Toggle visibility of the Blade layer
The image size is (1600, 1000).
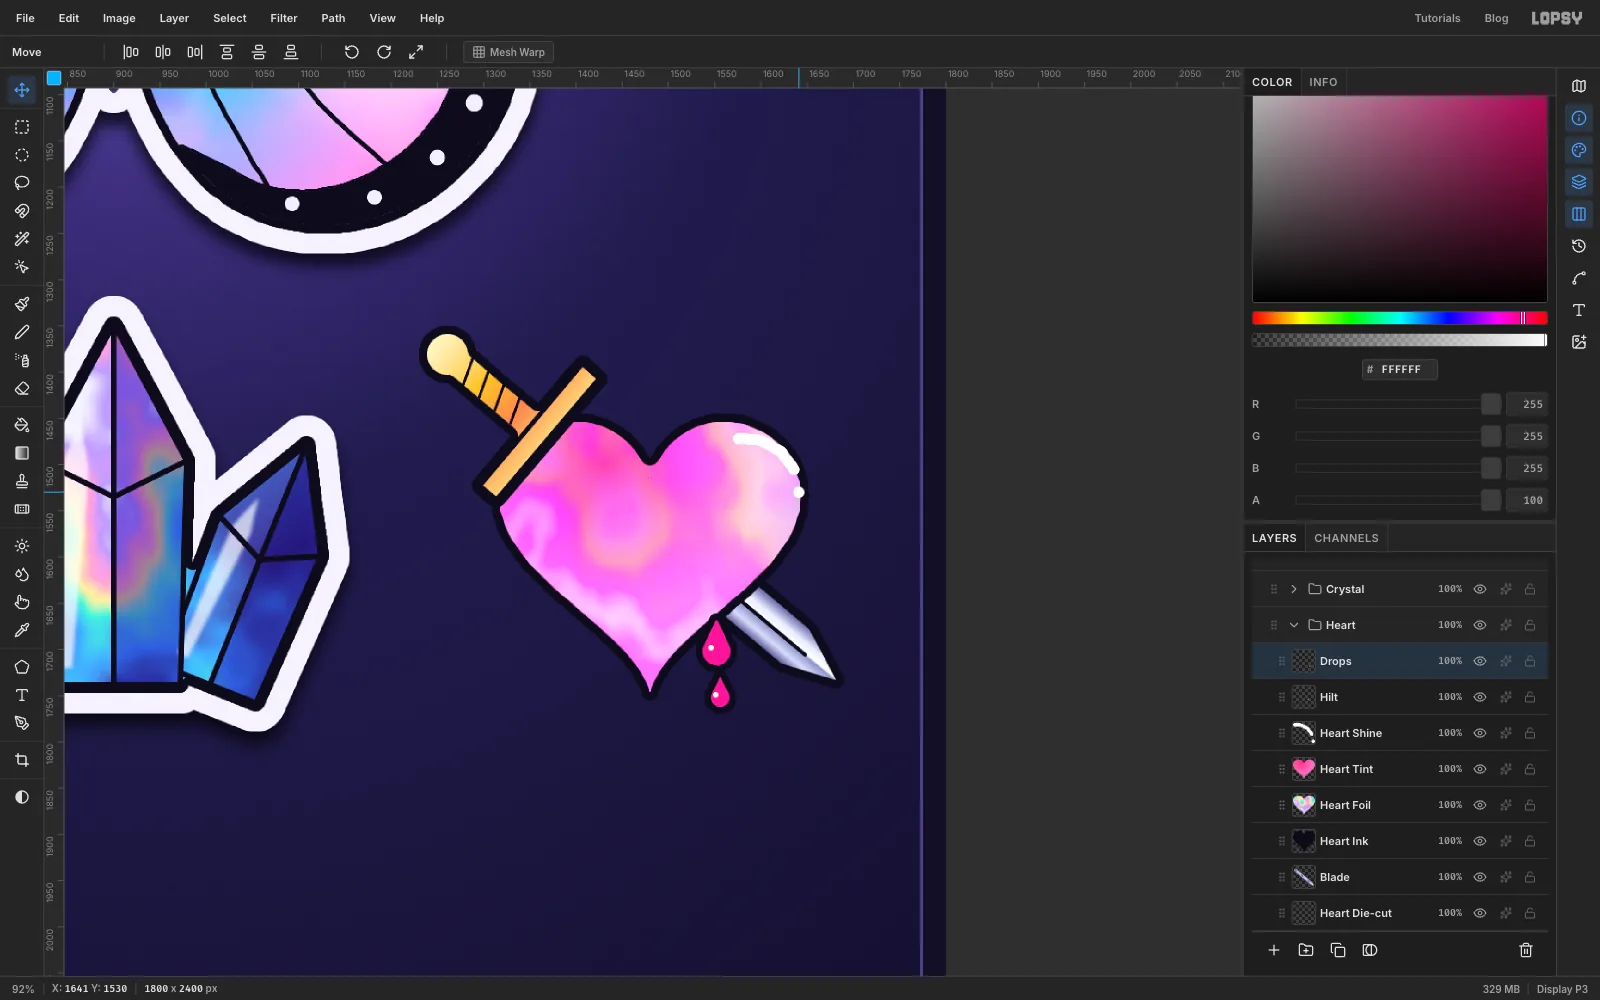(x=1480, y=877)
